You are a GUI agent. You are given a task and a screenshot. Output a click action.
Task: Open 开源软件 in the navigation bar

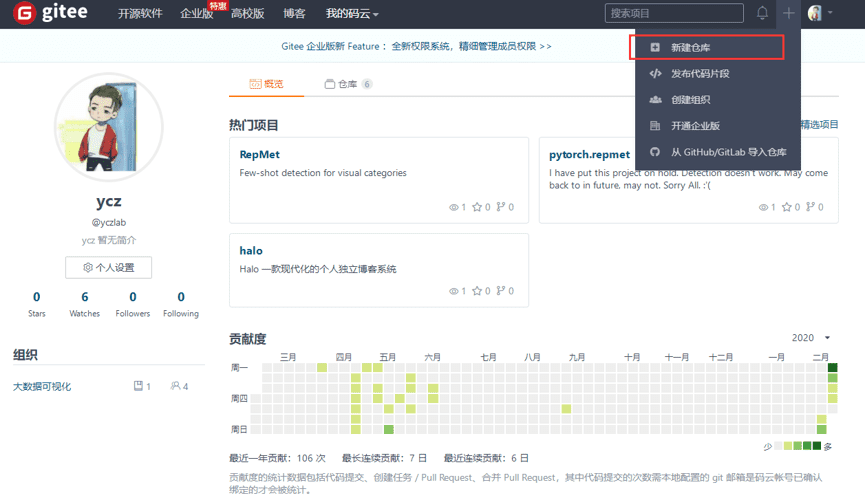coord(140,13)
